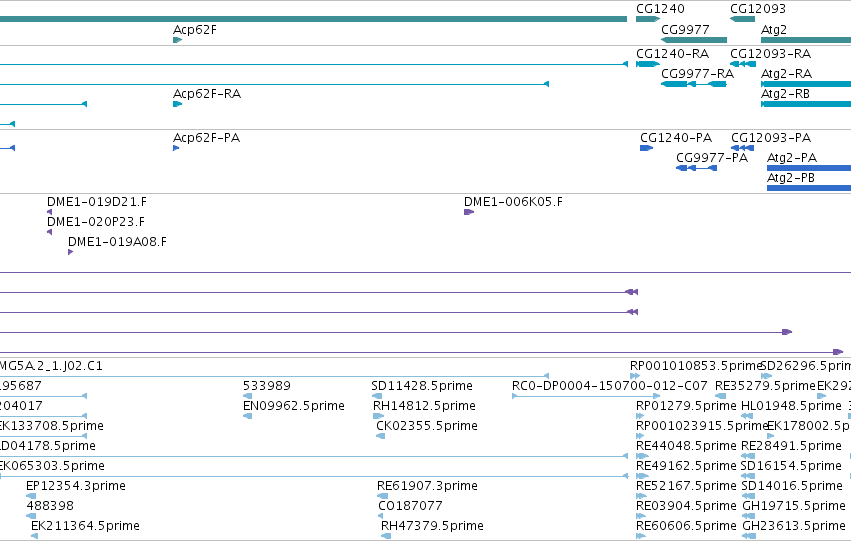This screenshot has height=541, width=851.
Task: Click the CG1240-RA transcript
Action: [647, 64]
